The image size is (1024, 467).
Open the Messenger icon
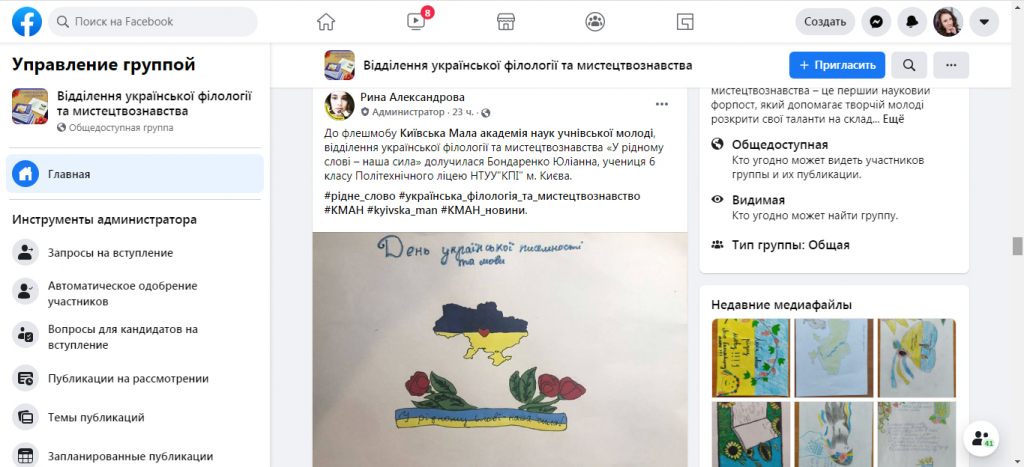876,22
